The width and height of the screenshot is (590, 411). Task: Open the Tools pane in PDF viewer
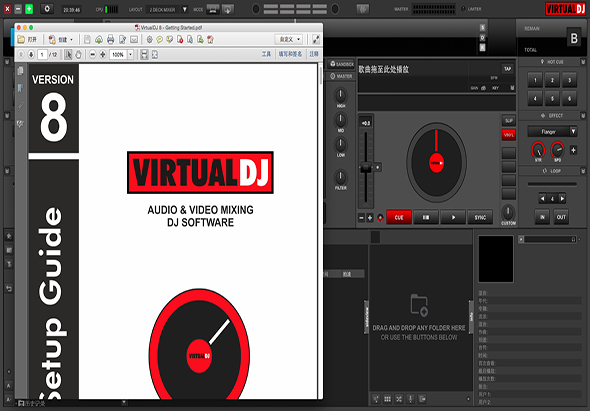point(266,54)
